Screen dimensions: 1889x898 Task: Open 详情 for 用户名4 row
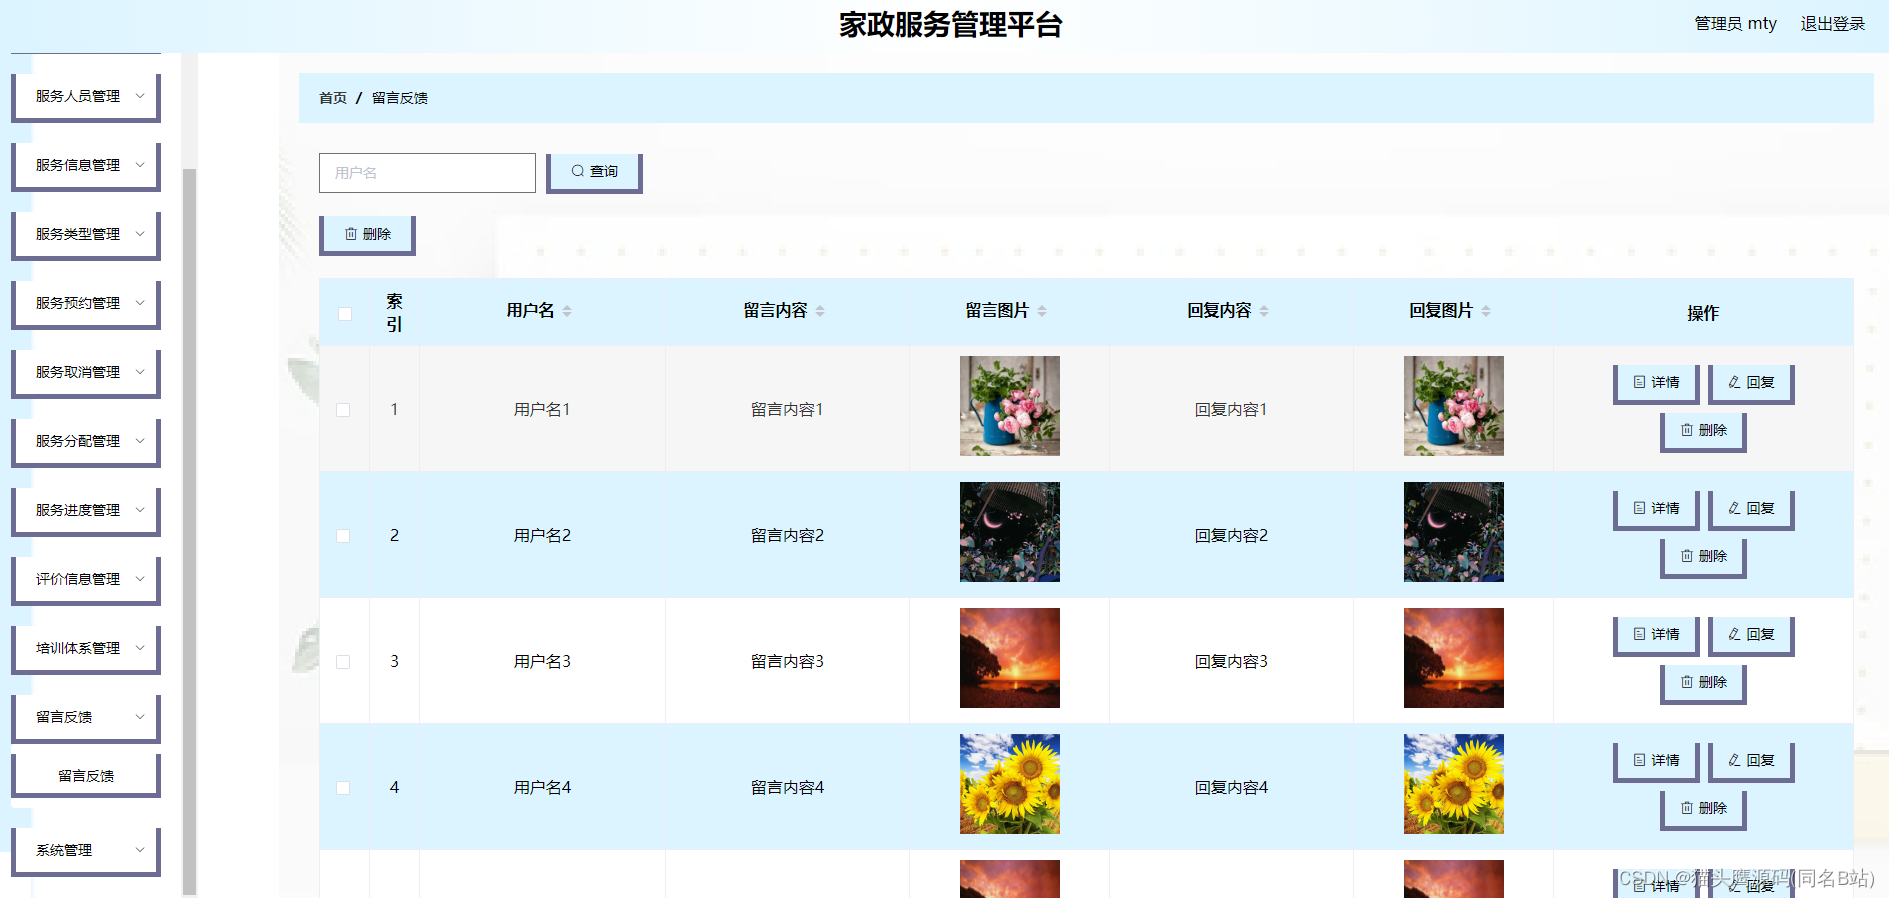pos(1656,761)
